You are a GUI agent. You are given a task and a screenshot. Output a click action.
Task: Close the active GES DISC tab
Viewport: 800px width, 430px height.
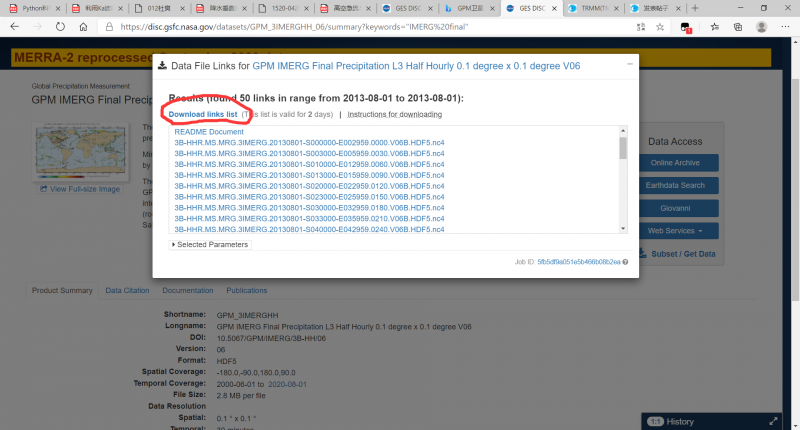[554, 9]
